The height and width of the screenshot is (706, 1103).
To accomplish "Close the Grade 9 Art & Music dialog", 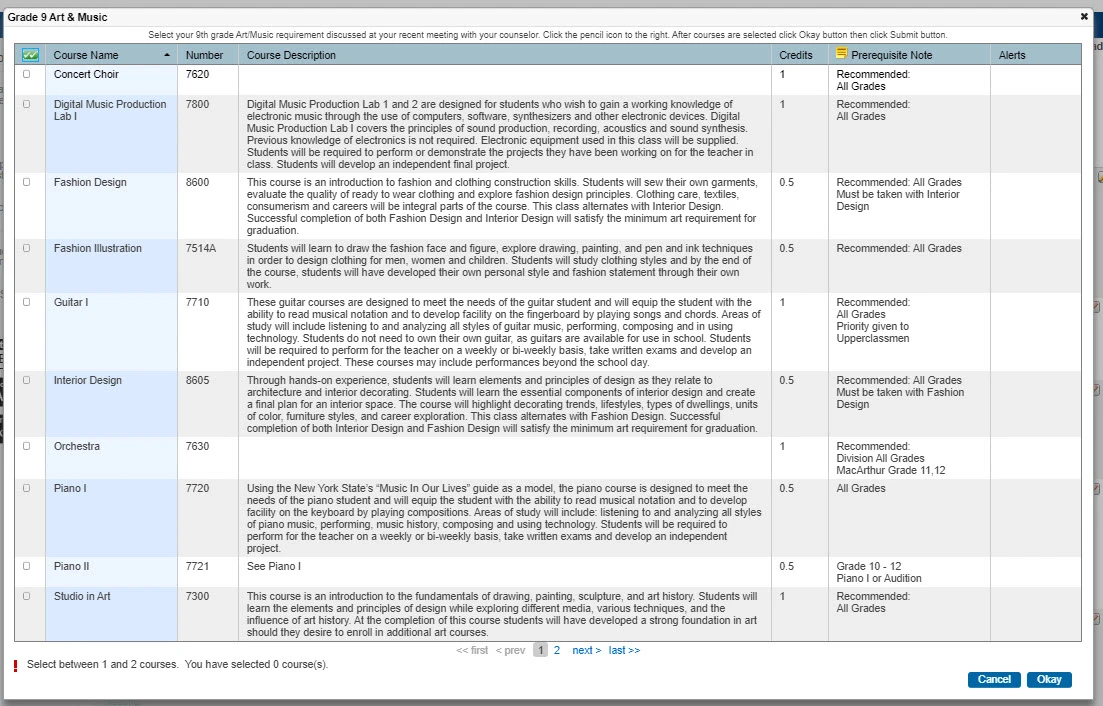I will (1085, 17).
